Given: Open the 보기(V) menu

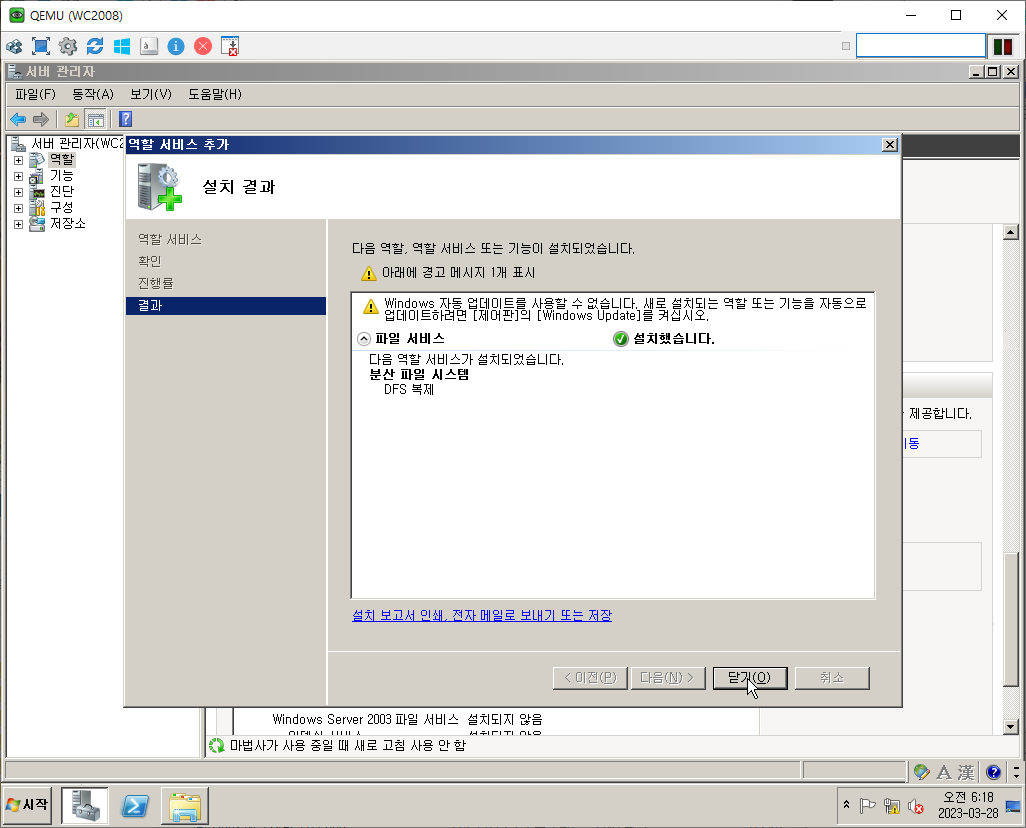Looking at the screenshot, I should [150, 94].
